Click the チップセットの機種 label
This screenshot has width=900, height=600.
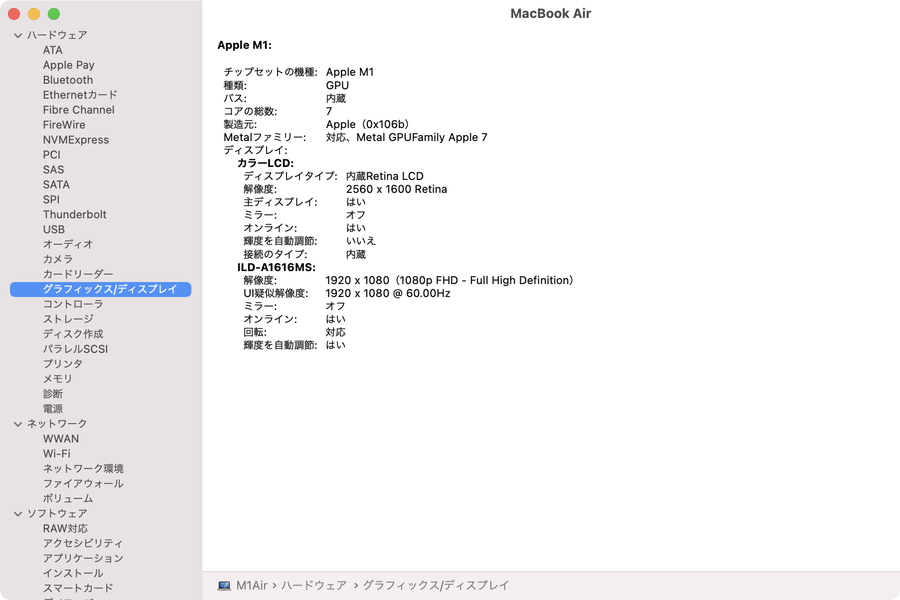[x=270, y=72]
